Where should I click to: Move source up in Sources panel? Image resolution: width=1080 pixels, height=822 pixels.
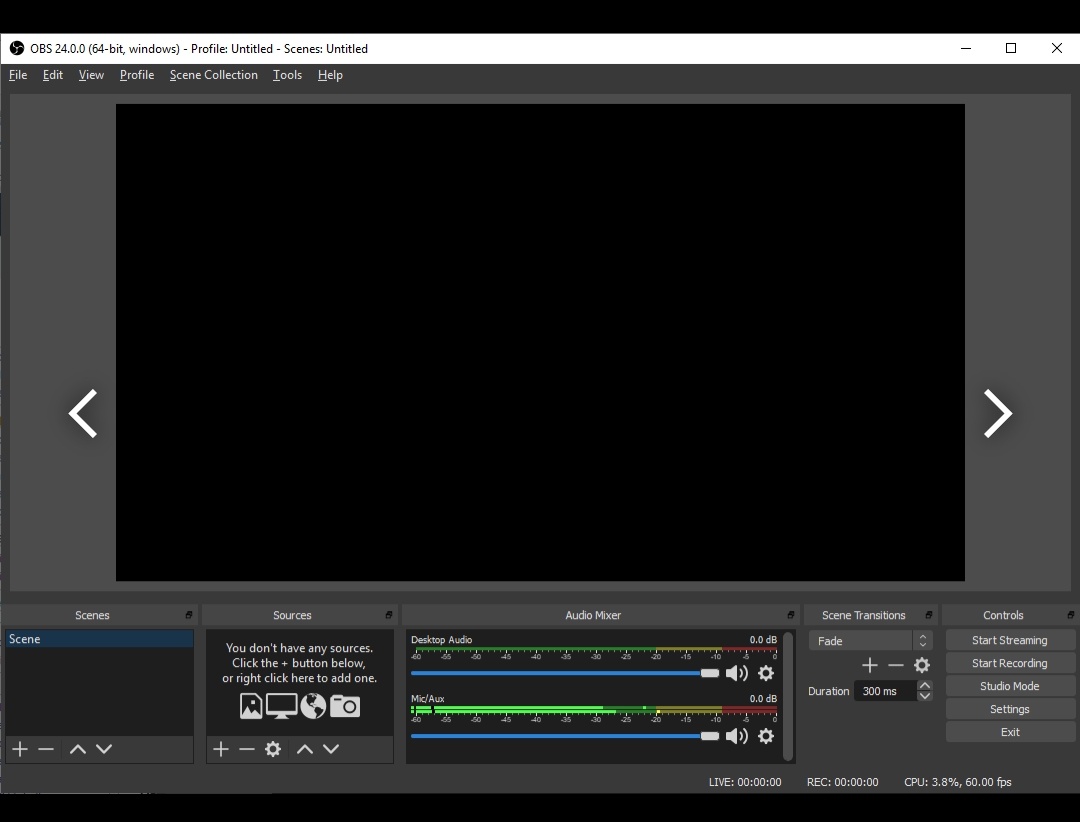pos(305,749)
